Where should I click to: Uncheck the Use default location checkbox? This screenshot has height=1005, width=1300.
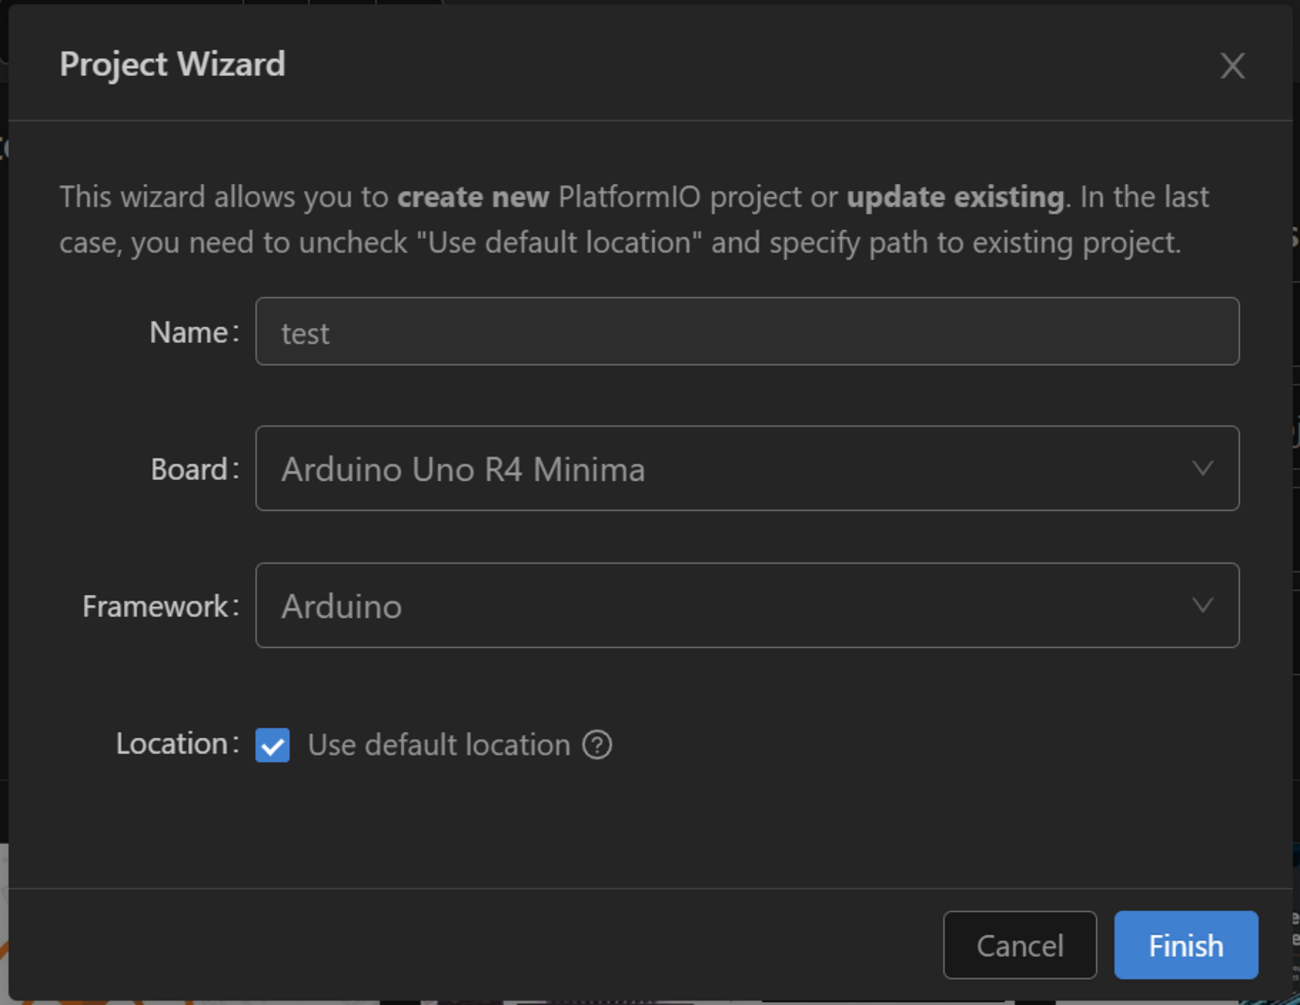pos(273,745)
